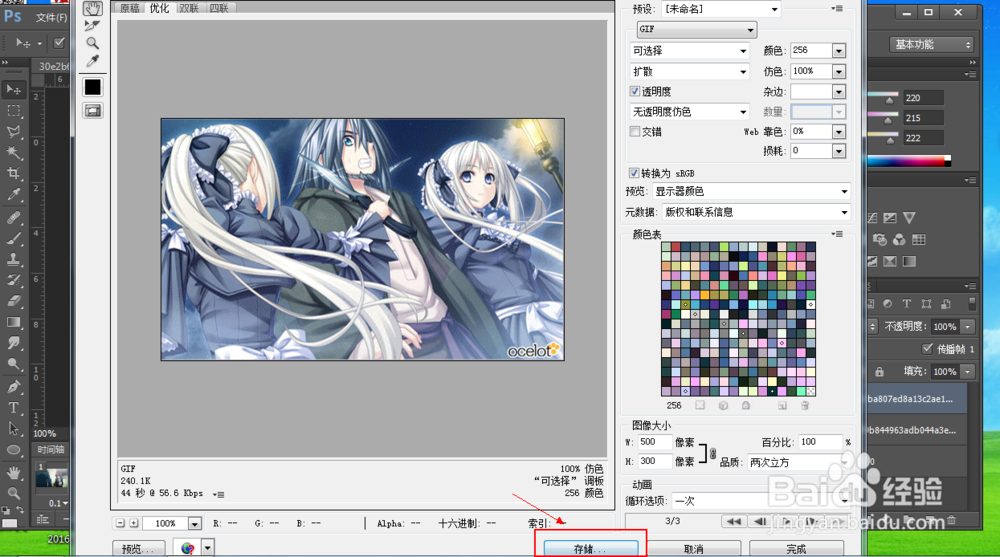Toggle 传播帧 1 checkbox in the Layers panel
Image resolution: width=1000 pixels, height=557 pixels.
[x=928, y=348]
